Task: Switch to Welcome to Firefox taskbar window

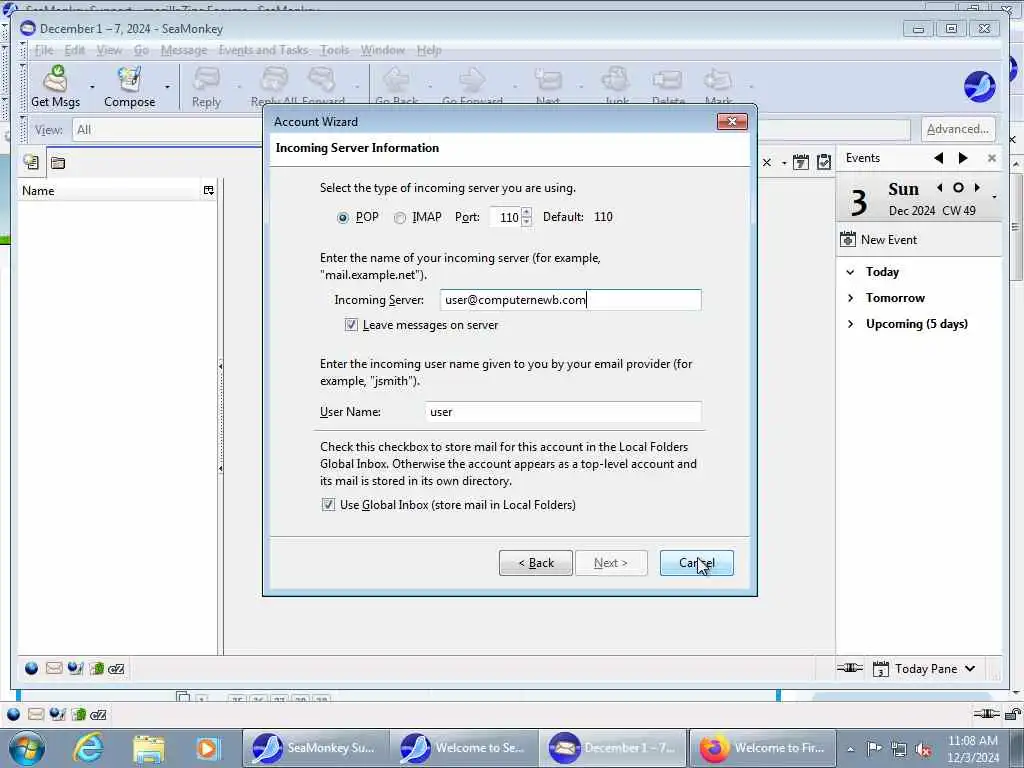Action: point(763,748)
